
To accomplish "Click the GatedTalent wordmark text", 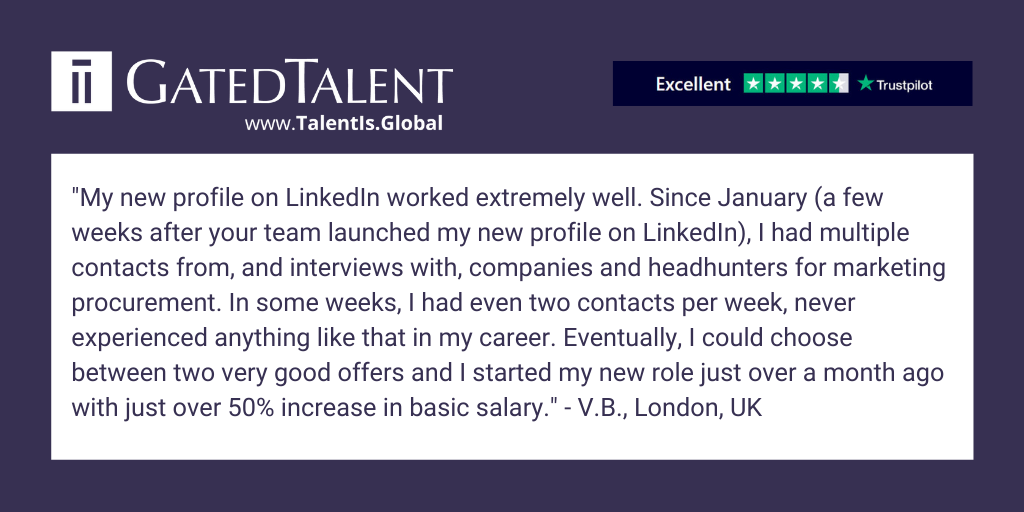I will click(289, 82).
